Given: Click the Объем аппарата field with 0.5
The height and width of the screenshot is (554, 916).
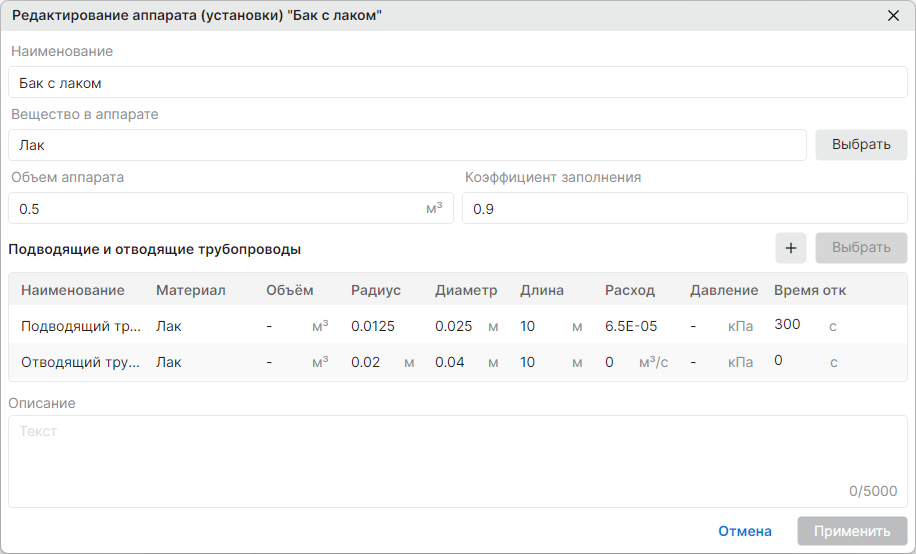Looking at the screenshot, I should [231, 209].
